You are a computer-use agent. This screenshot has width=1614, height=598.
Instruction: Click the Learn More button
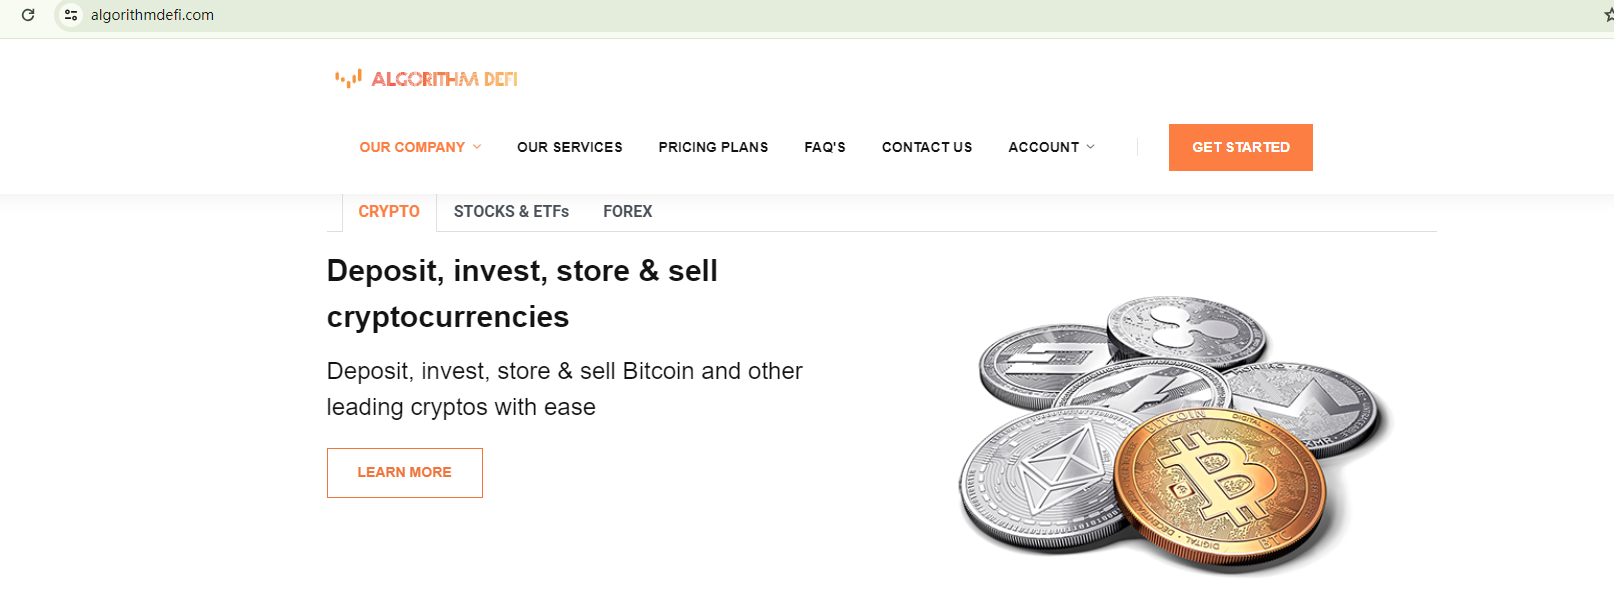click(x=405, y=472)
